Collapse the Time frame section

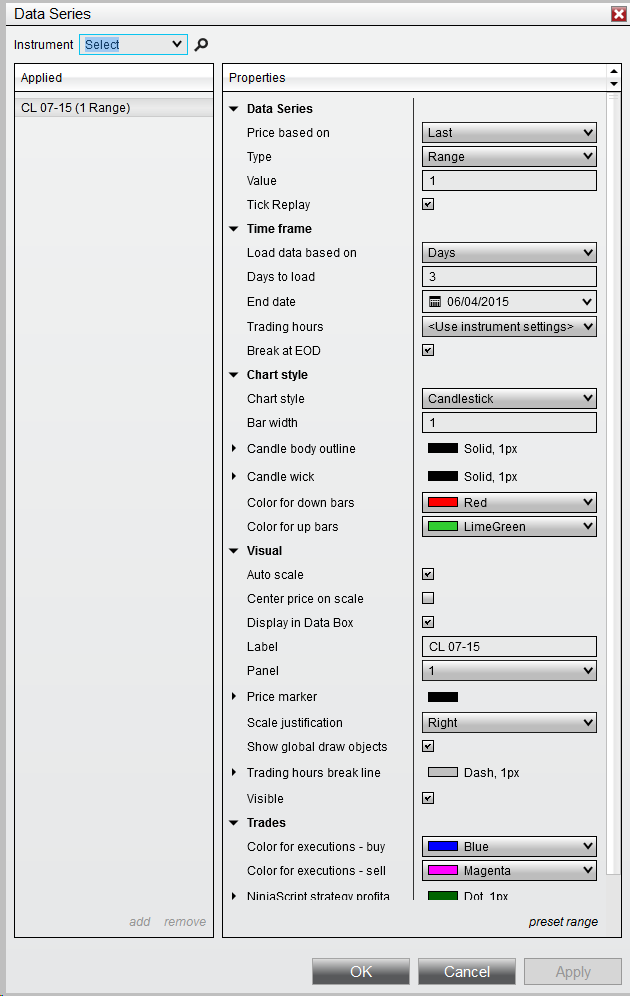[234, 229]
